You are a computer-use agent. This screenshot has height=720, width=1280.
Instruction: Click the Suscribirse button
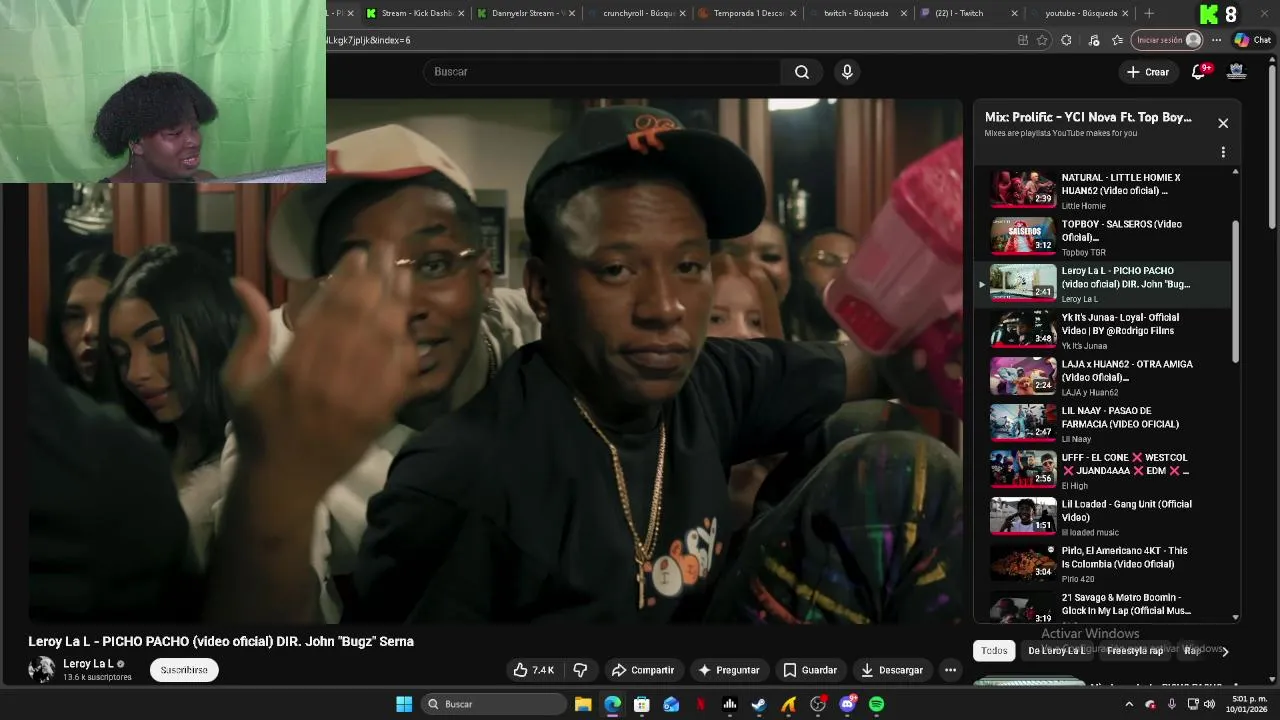pyautogui.click(x=184, y=670)
